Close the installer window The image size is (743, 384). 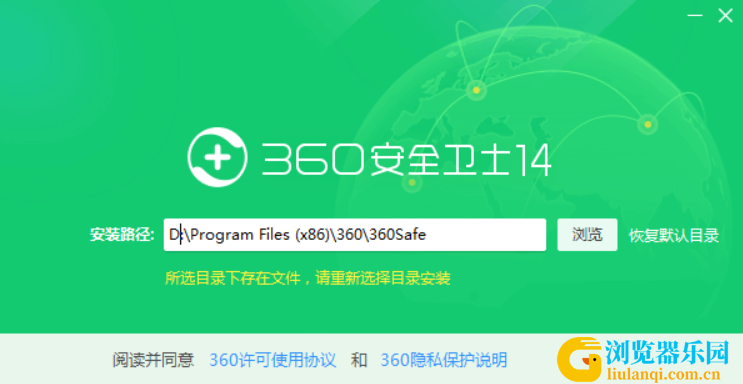(725, 16)
